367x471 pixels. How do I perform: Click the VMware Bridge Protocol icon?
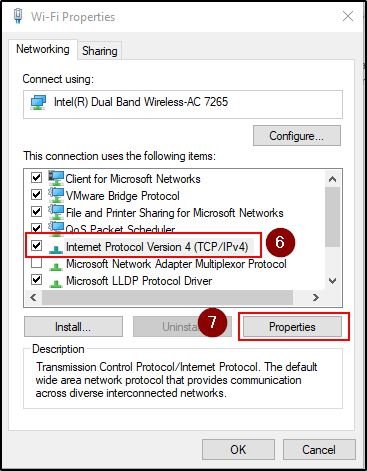tap(56, 195)
